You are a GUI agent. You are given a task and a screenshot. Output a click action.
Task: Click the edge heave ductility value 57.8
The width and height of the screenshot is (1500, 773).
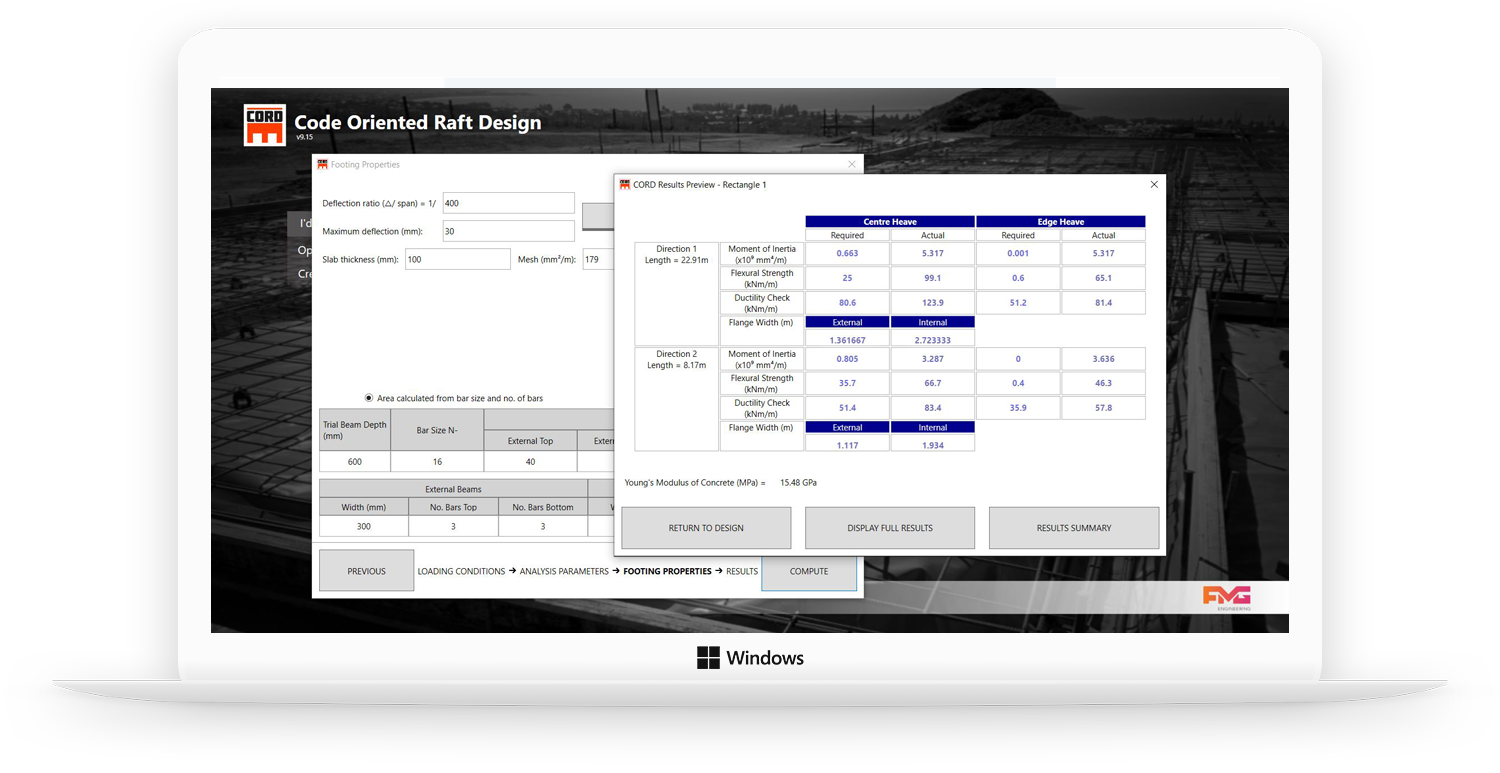(1103, 408)
